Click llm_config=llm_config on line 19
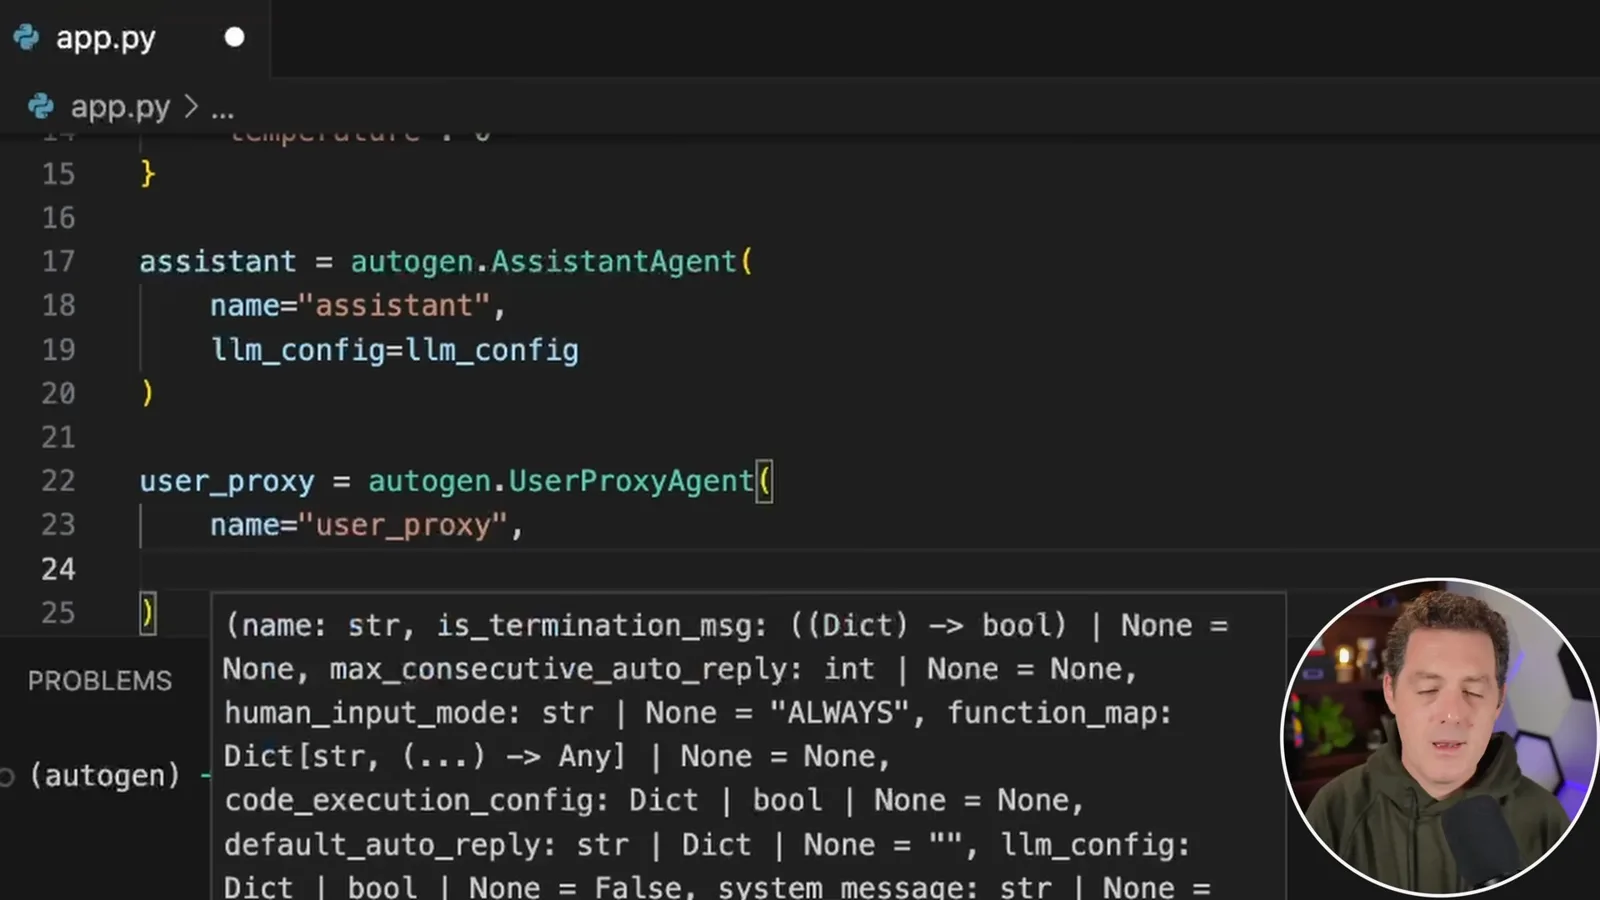 coord(394,350)
